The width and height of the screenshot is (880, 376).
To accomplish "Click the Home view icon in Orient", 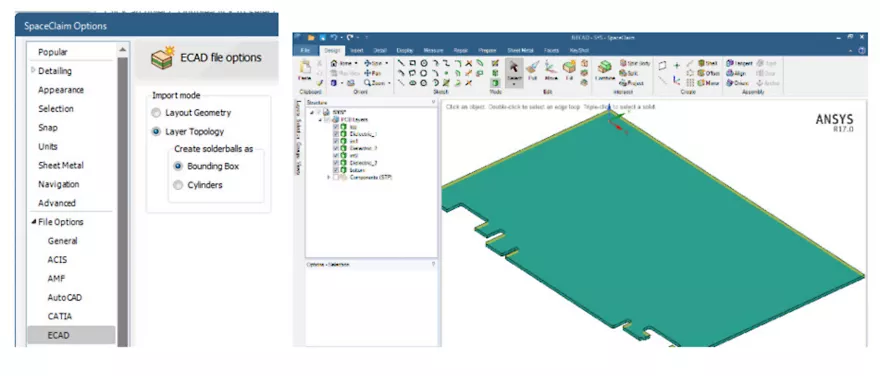I will coord(334,63).
